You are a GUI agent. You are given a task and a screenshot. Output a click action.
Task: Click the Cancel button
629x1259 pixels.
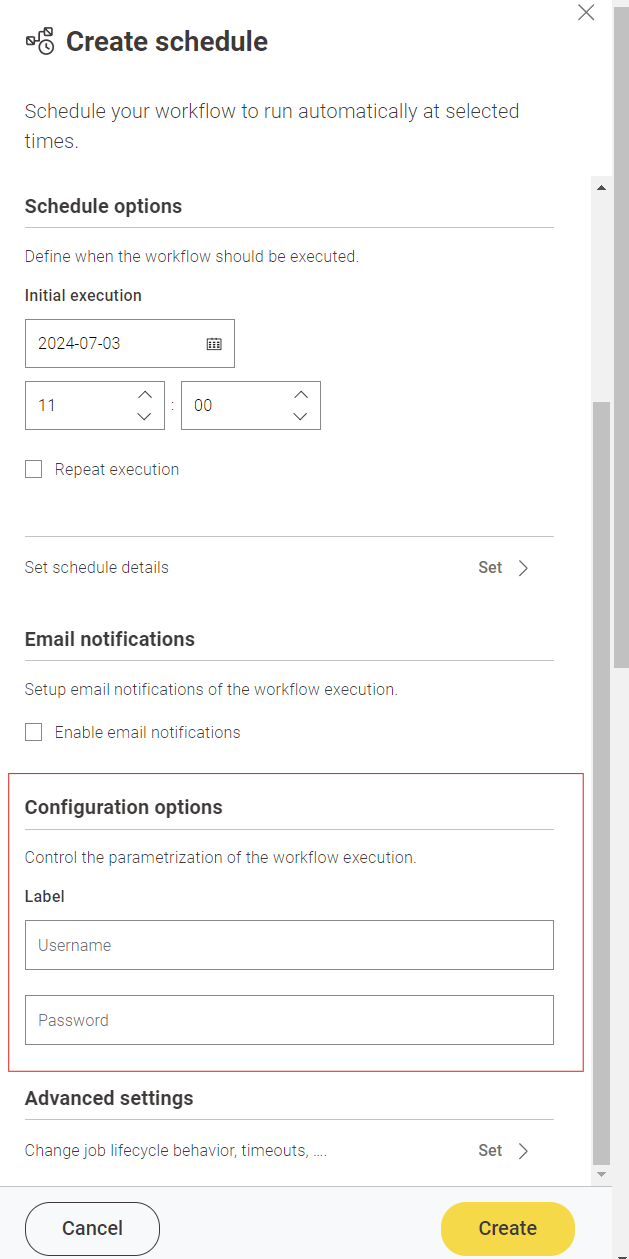click(92, 1228)
